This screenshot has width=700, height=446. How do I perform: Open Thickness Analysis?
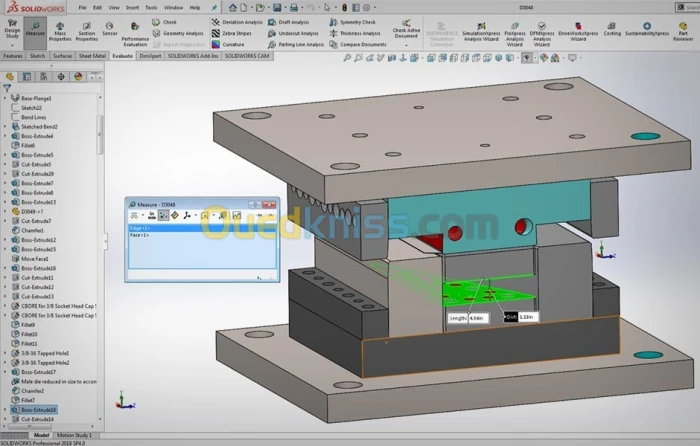[354, 33]
